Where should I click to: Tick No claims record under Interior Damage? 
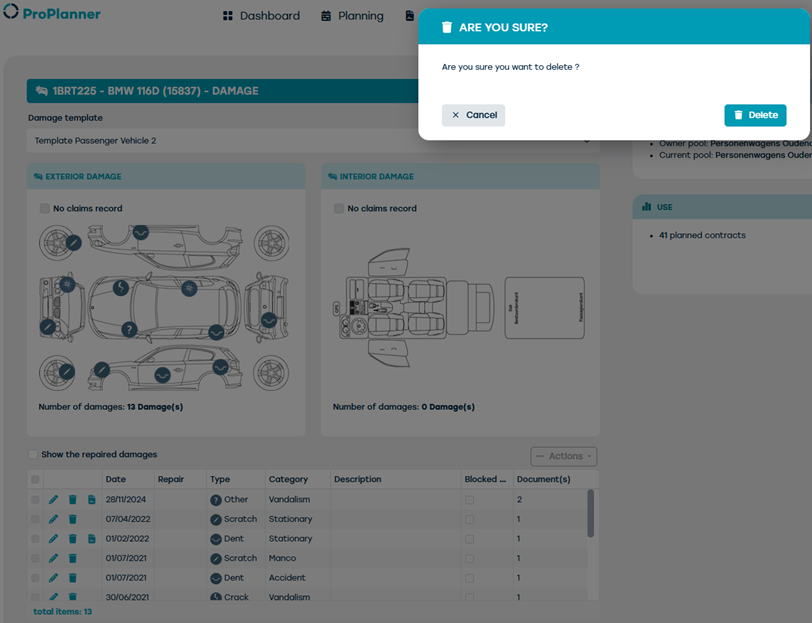(x=339, y=209)
